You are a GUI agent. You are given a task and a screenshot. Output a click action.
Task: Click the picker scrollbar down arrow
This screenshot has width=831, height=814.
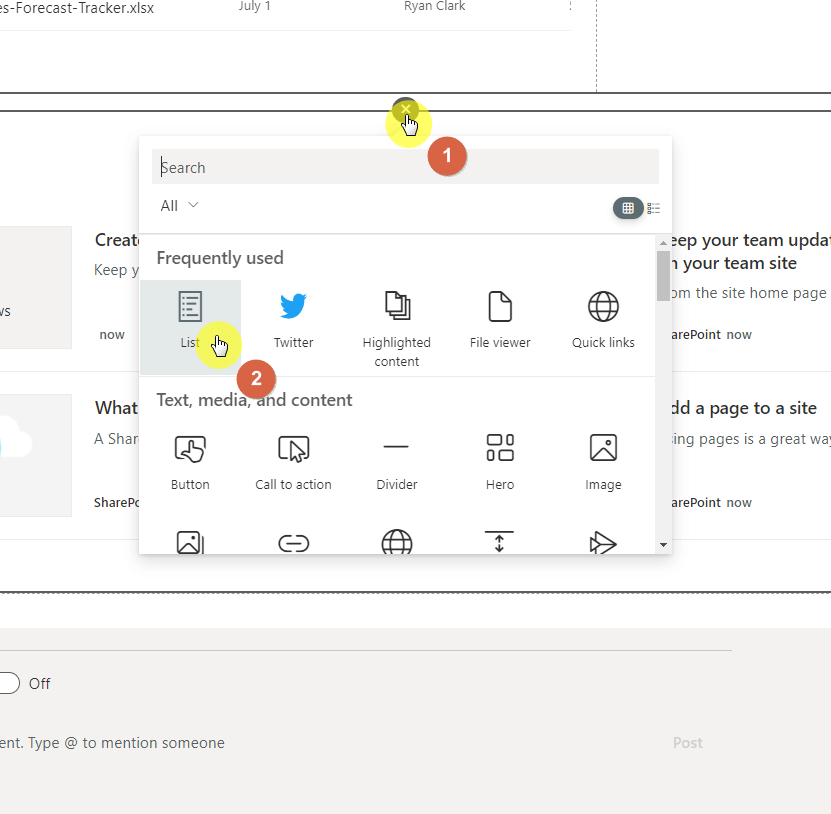tap(663, 545)
